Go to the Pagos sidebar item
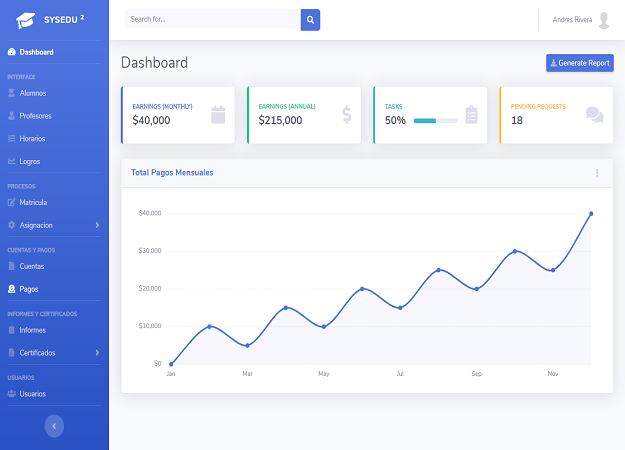Image resolution: width=625 pixels, height=450 pixels. pyautogui.click(x=29, y=289)
